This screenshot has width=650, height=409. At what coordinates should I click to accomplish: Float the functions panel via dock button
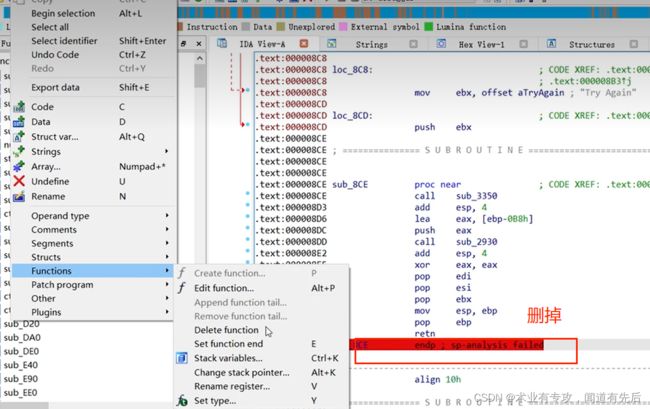(x=183, y=44)
